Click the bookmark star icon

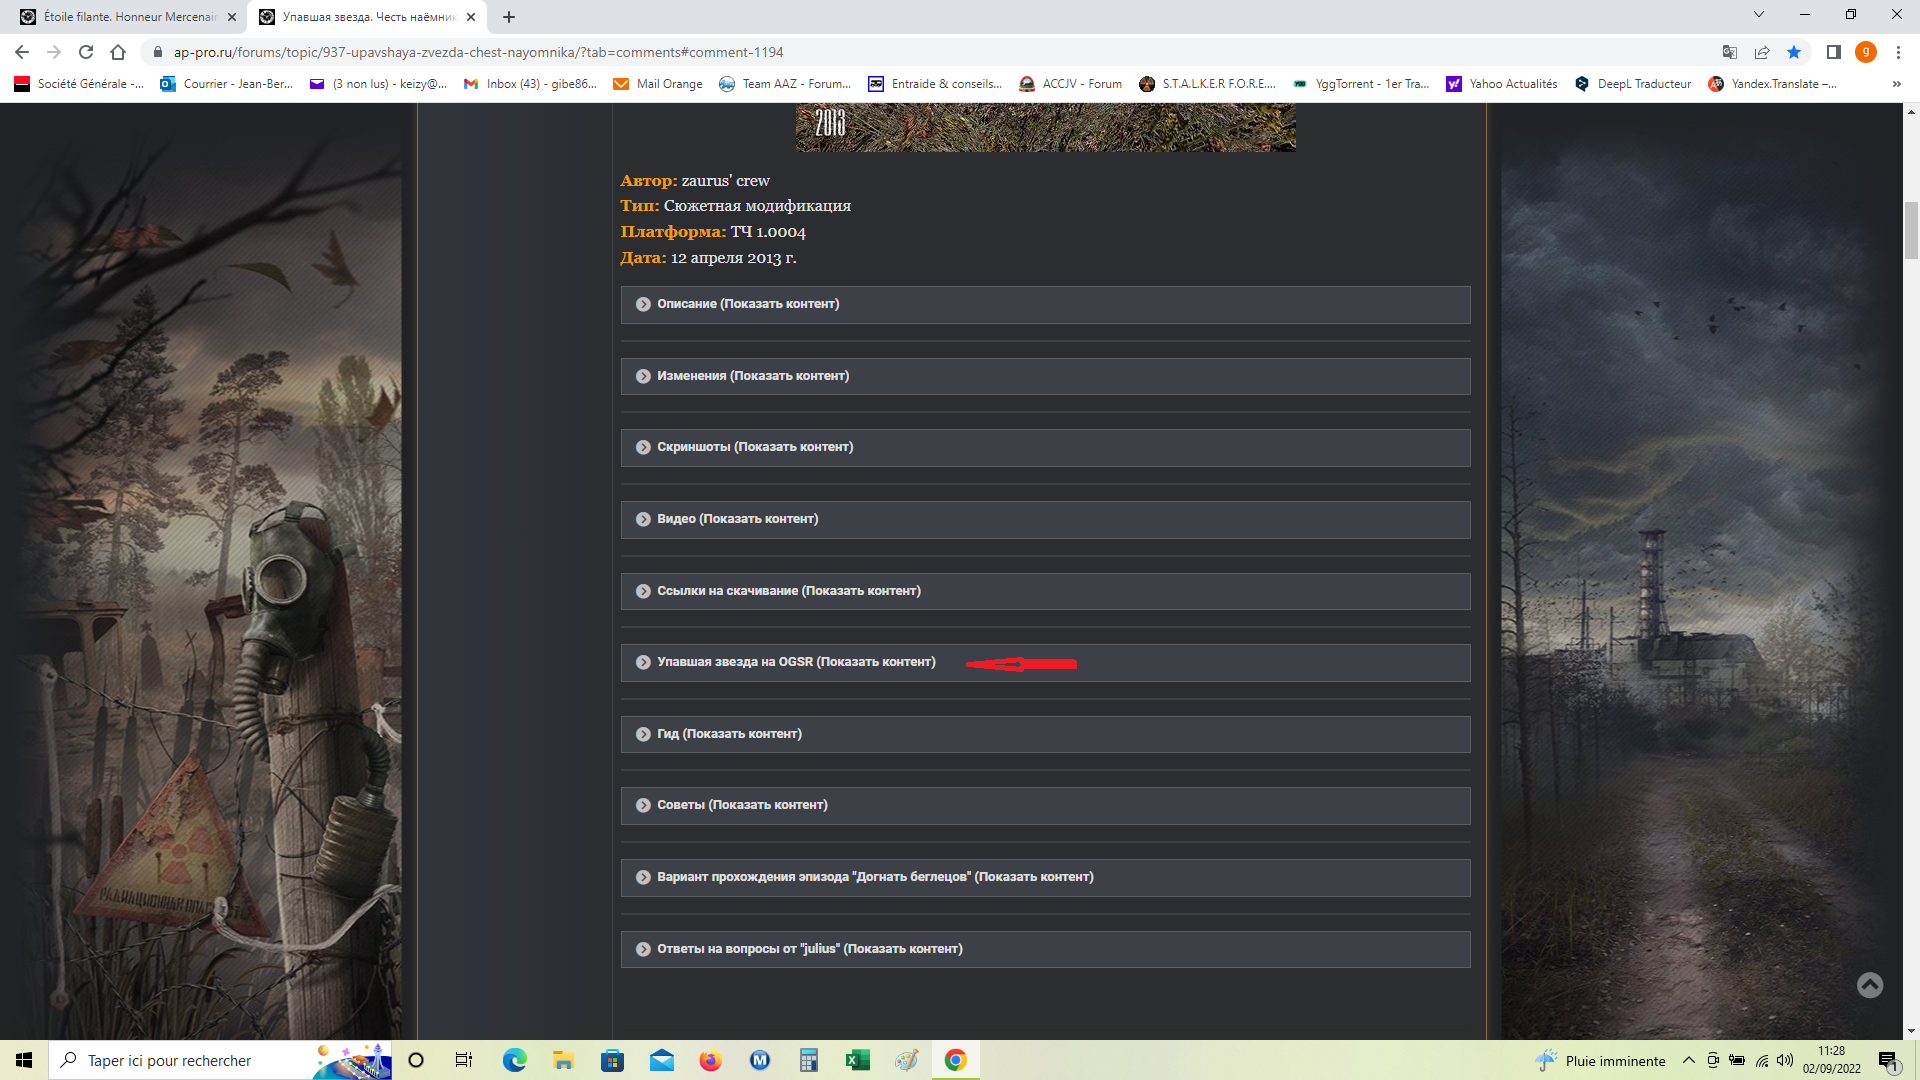coord(1794,52)
